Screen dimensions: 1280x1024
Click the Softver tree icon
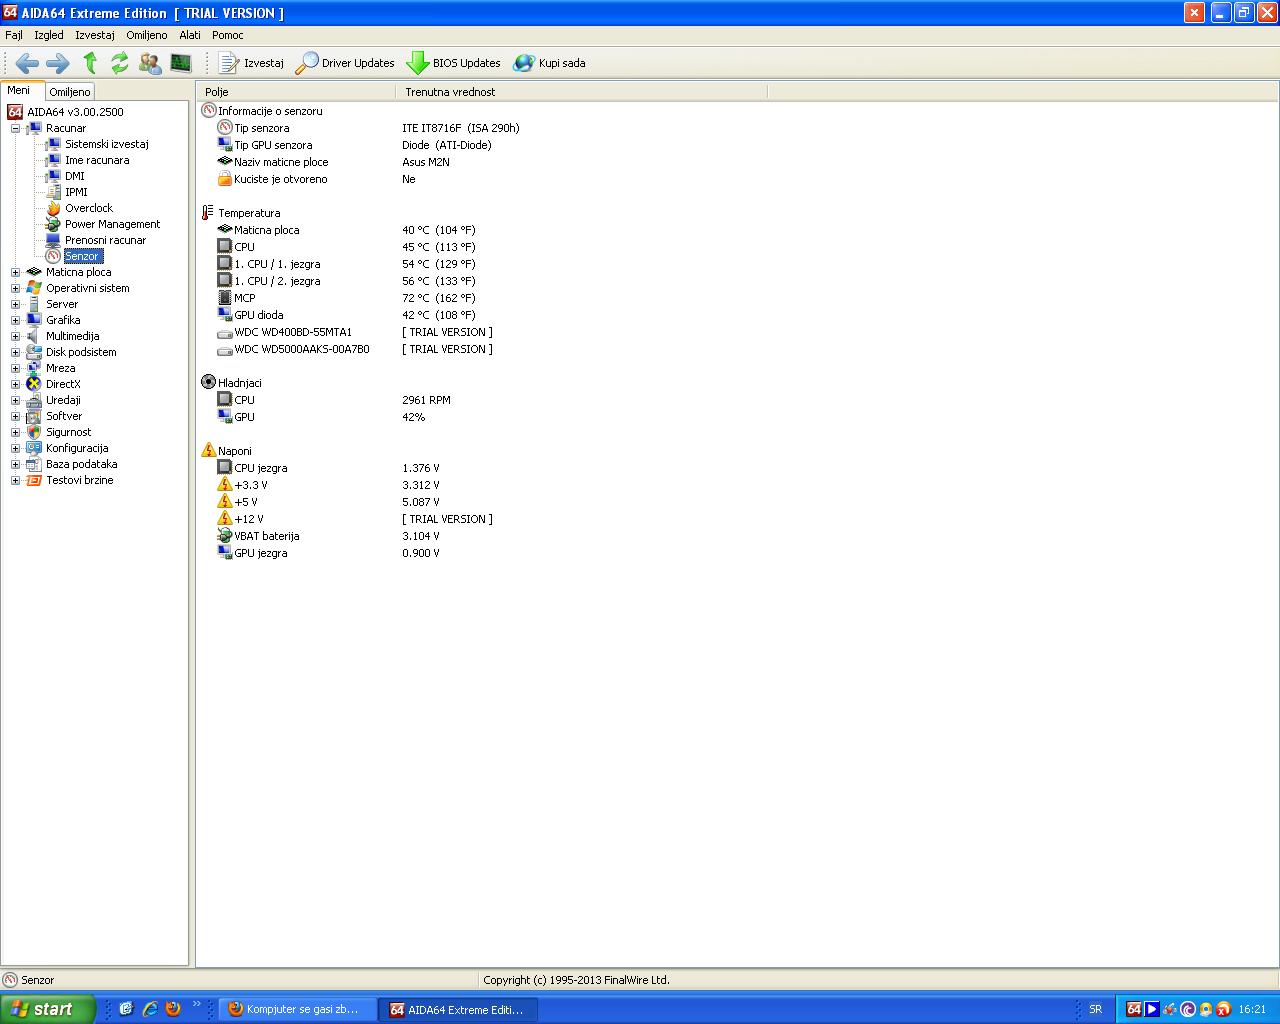click(34, 416)
